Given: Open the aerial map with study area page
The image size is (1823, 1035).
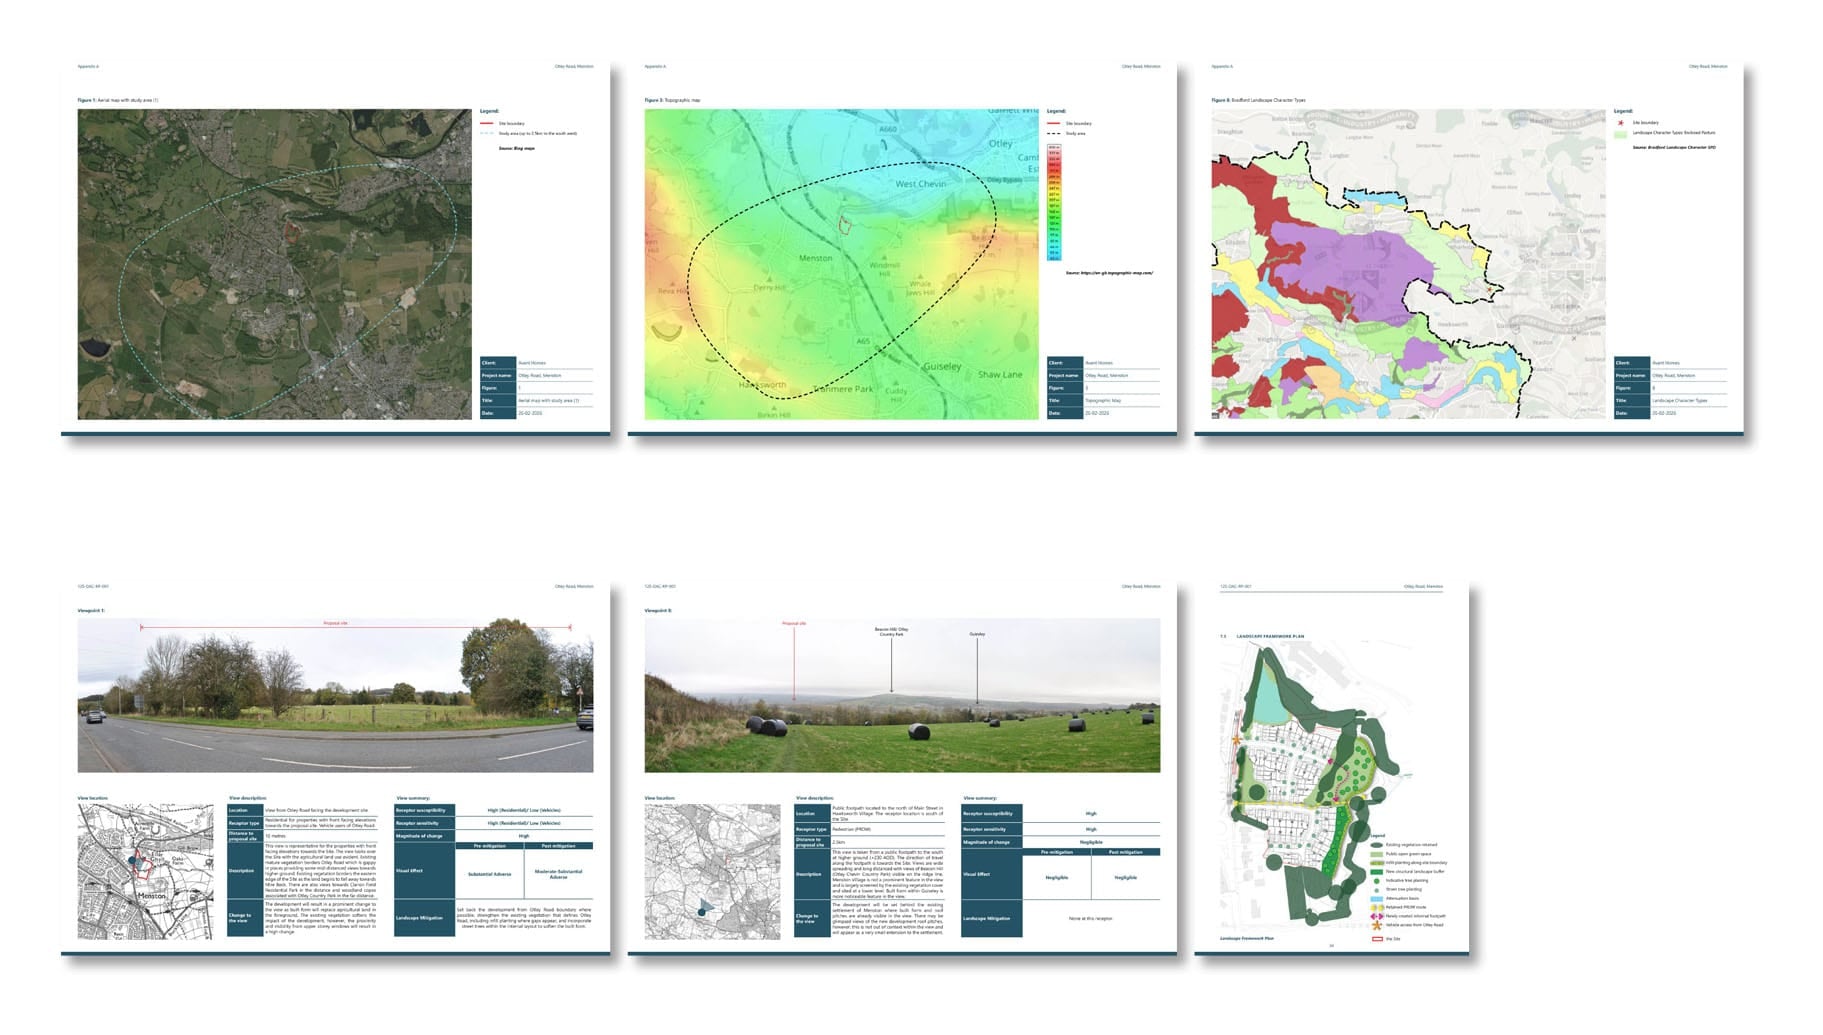Looking at the screenshot, I should [335, 249].
